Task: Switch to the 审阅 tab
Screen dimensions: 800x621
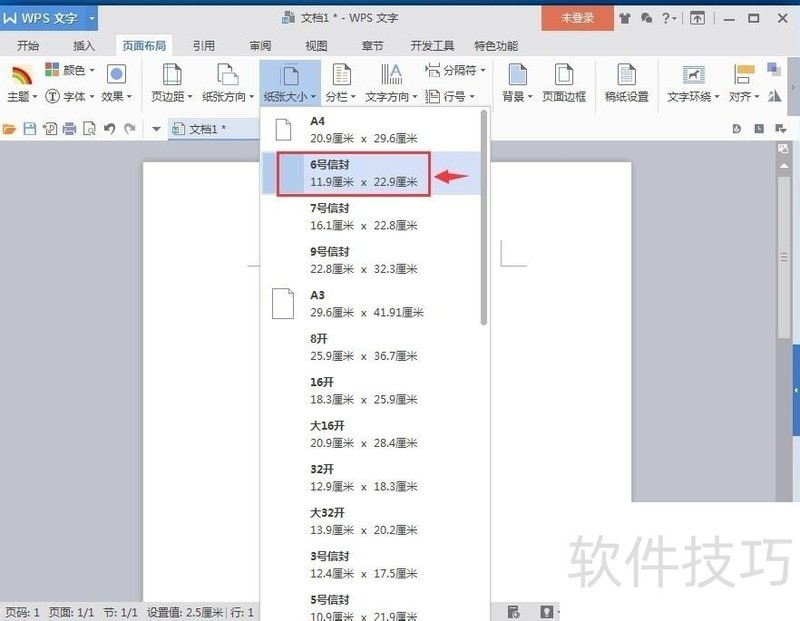Action: (260, 46)
